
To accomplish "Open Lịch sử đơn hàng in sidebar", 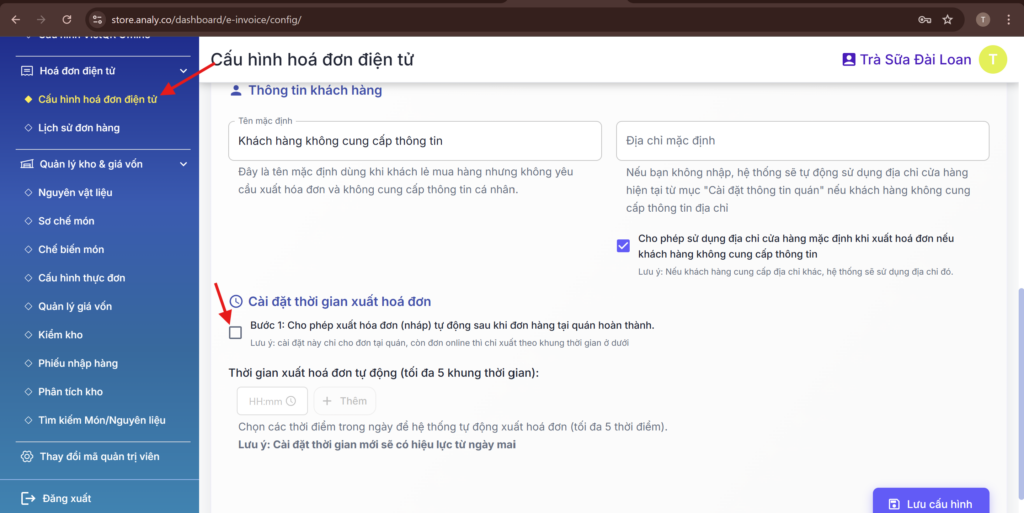I will tap(79, 128).
